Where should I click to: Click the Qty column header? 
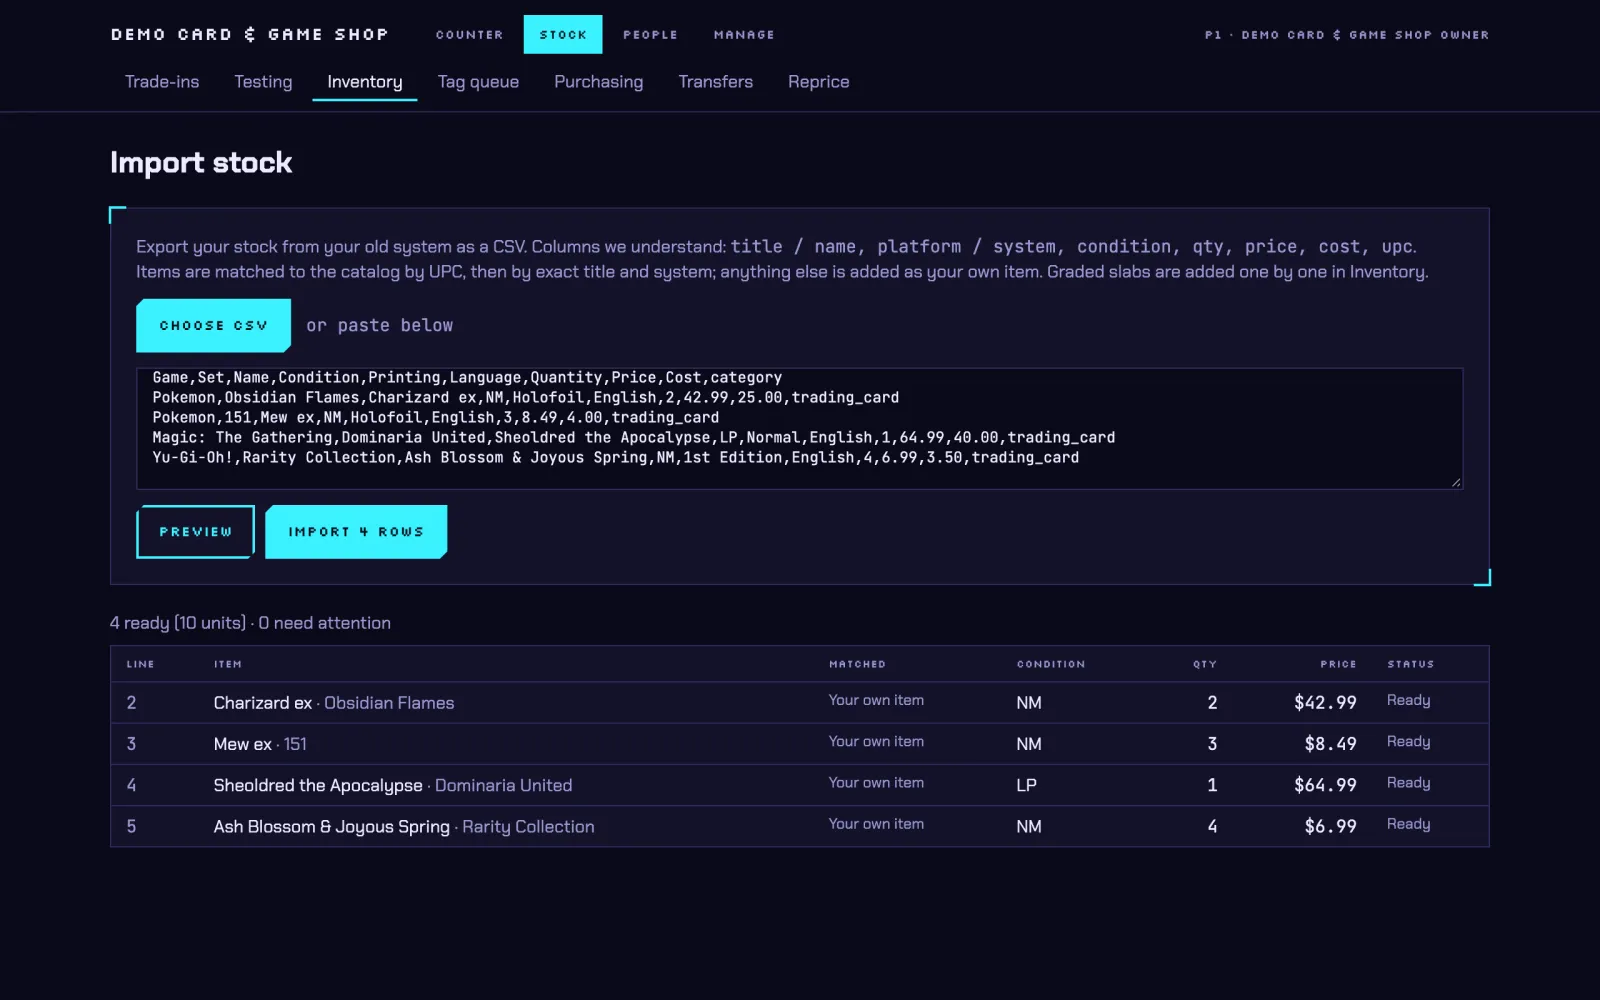(1205, 664)
